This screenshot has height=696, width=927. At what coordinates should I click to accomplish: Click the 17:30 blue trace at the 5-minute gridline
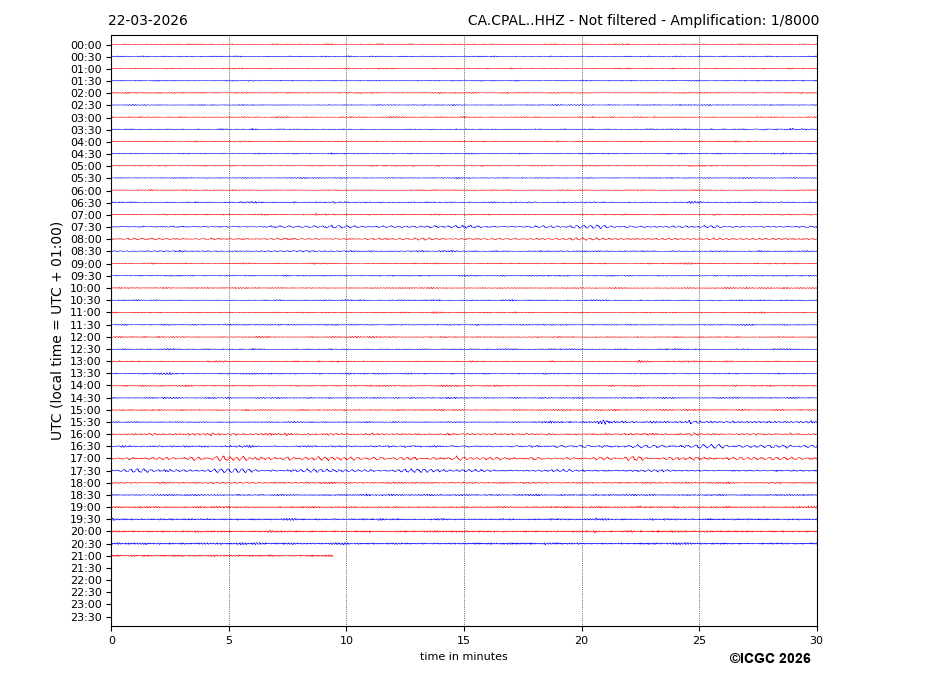click(x=229, y=470)
